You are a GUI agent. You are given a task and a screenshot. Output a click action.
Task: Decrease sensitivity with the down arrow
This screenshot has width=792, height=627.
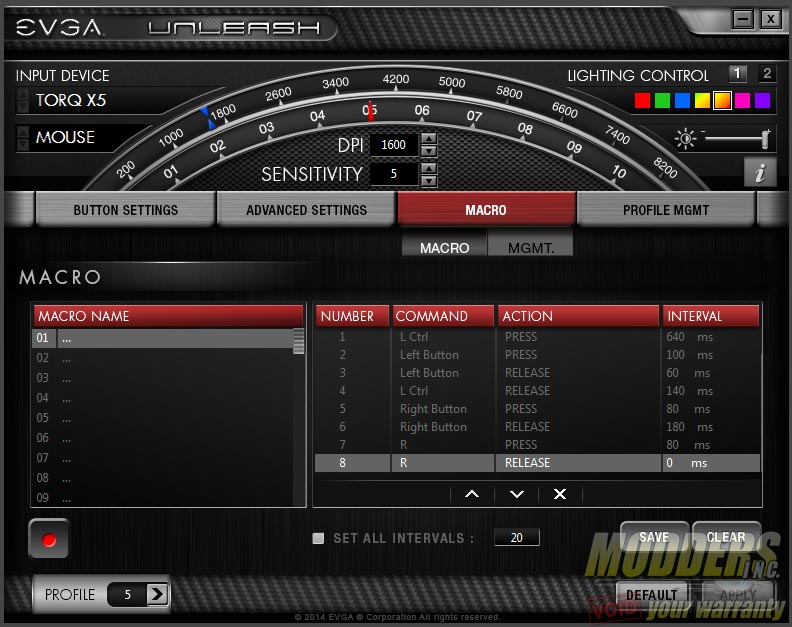tap(429, 180)
